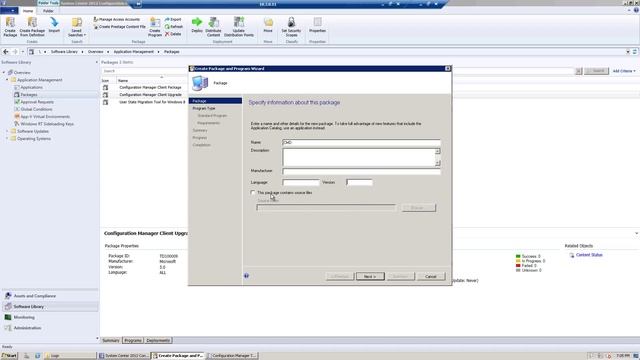Click the Windows Start button
The image size is (640, 360).
coord(9,356)
